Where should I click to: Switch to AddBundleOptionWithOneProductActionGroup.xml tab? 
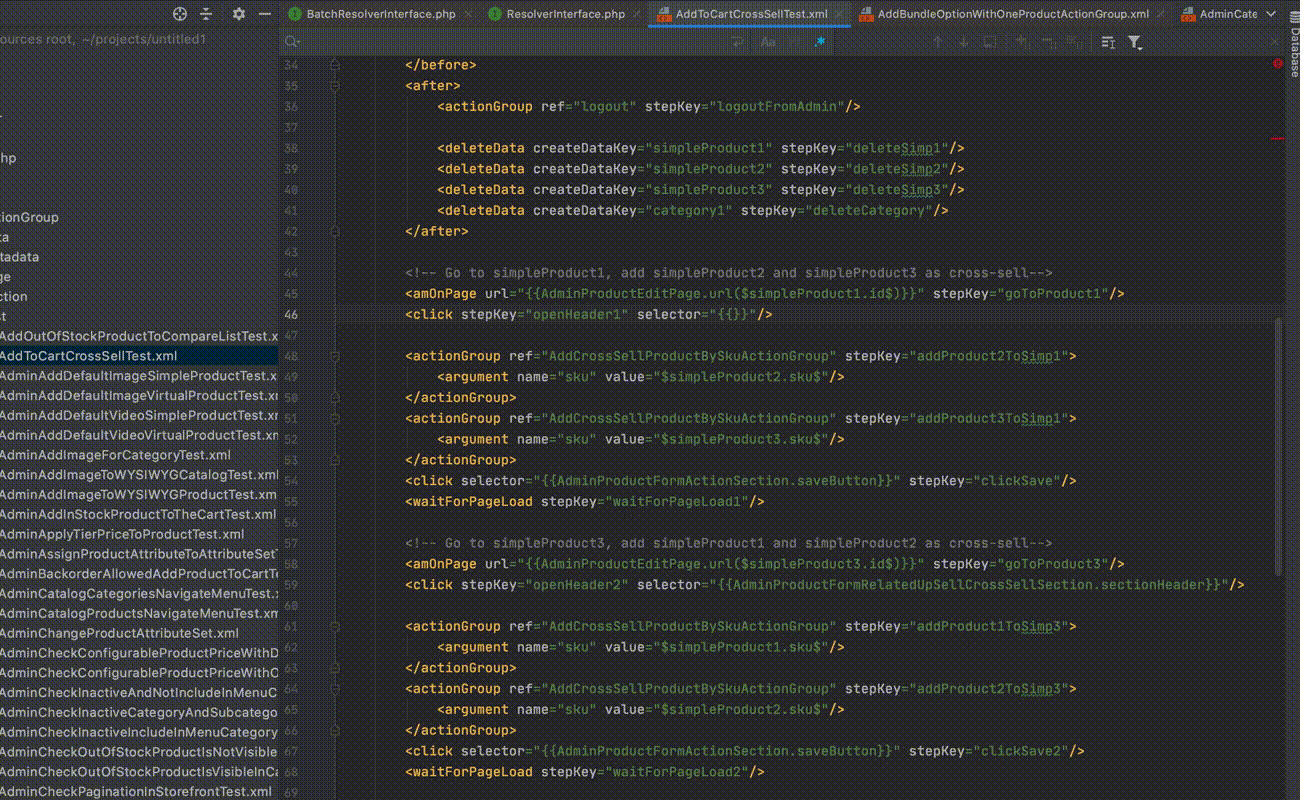click(1012, 14)
